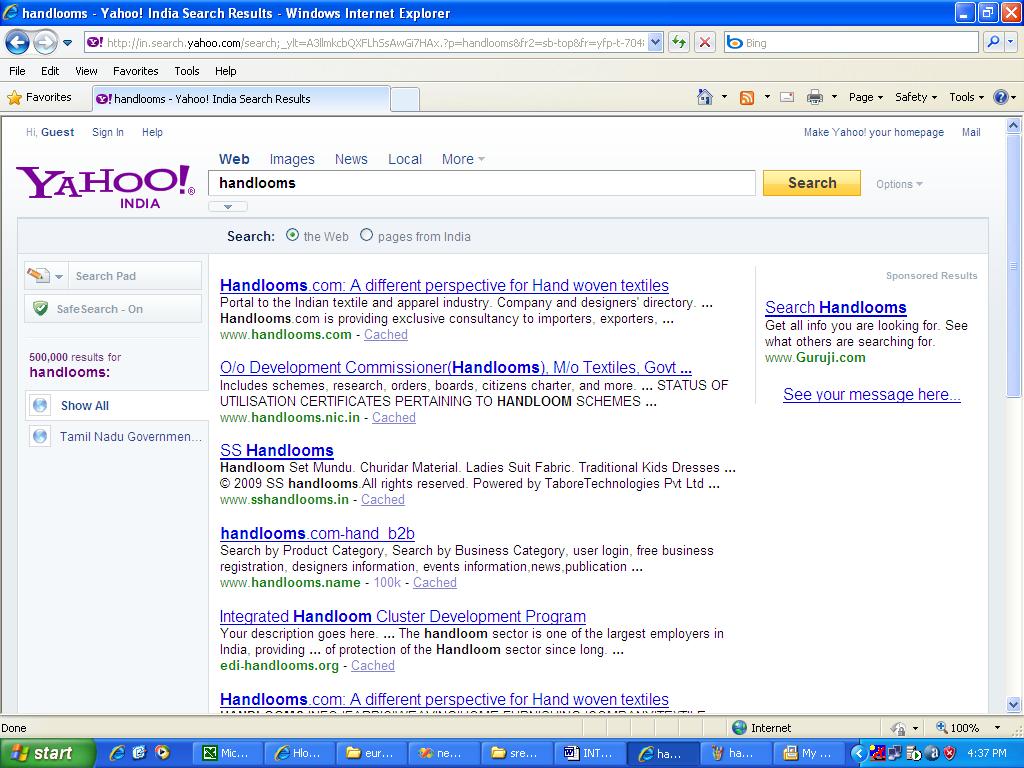
Task: Click the Bing search input field
Action: 852,42
